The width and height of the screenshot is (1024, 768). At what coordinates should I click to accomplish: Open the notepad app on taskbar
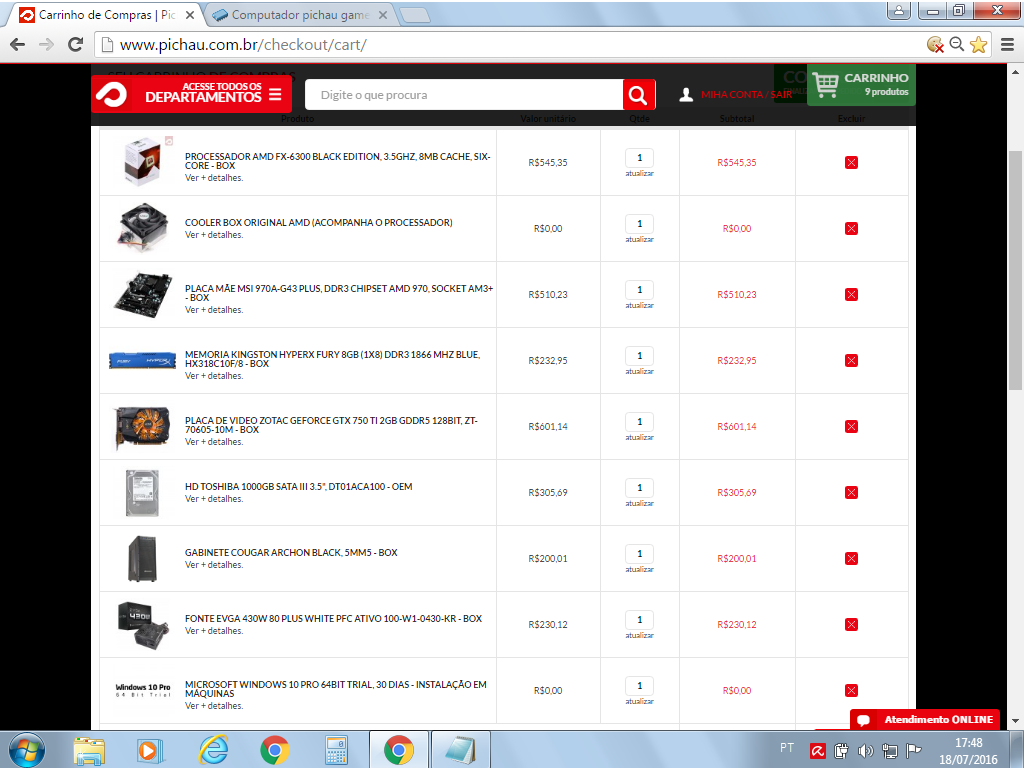(460, 750)
